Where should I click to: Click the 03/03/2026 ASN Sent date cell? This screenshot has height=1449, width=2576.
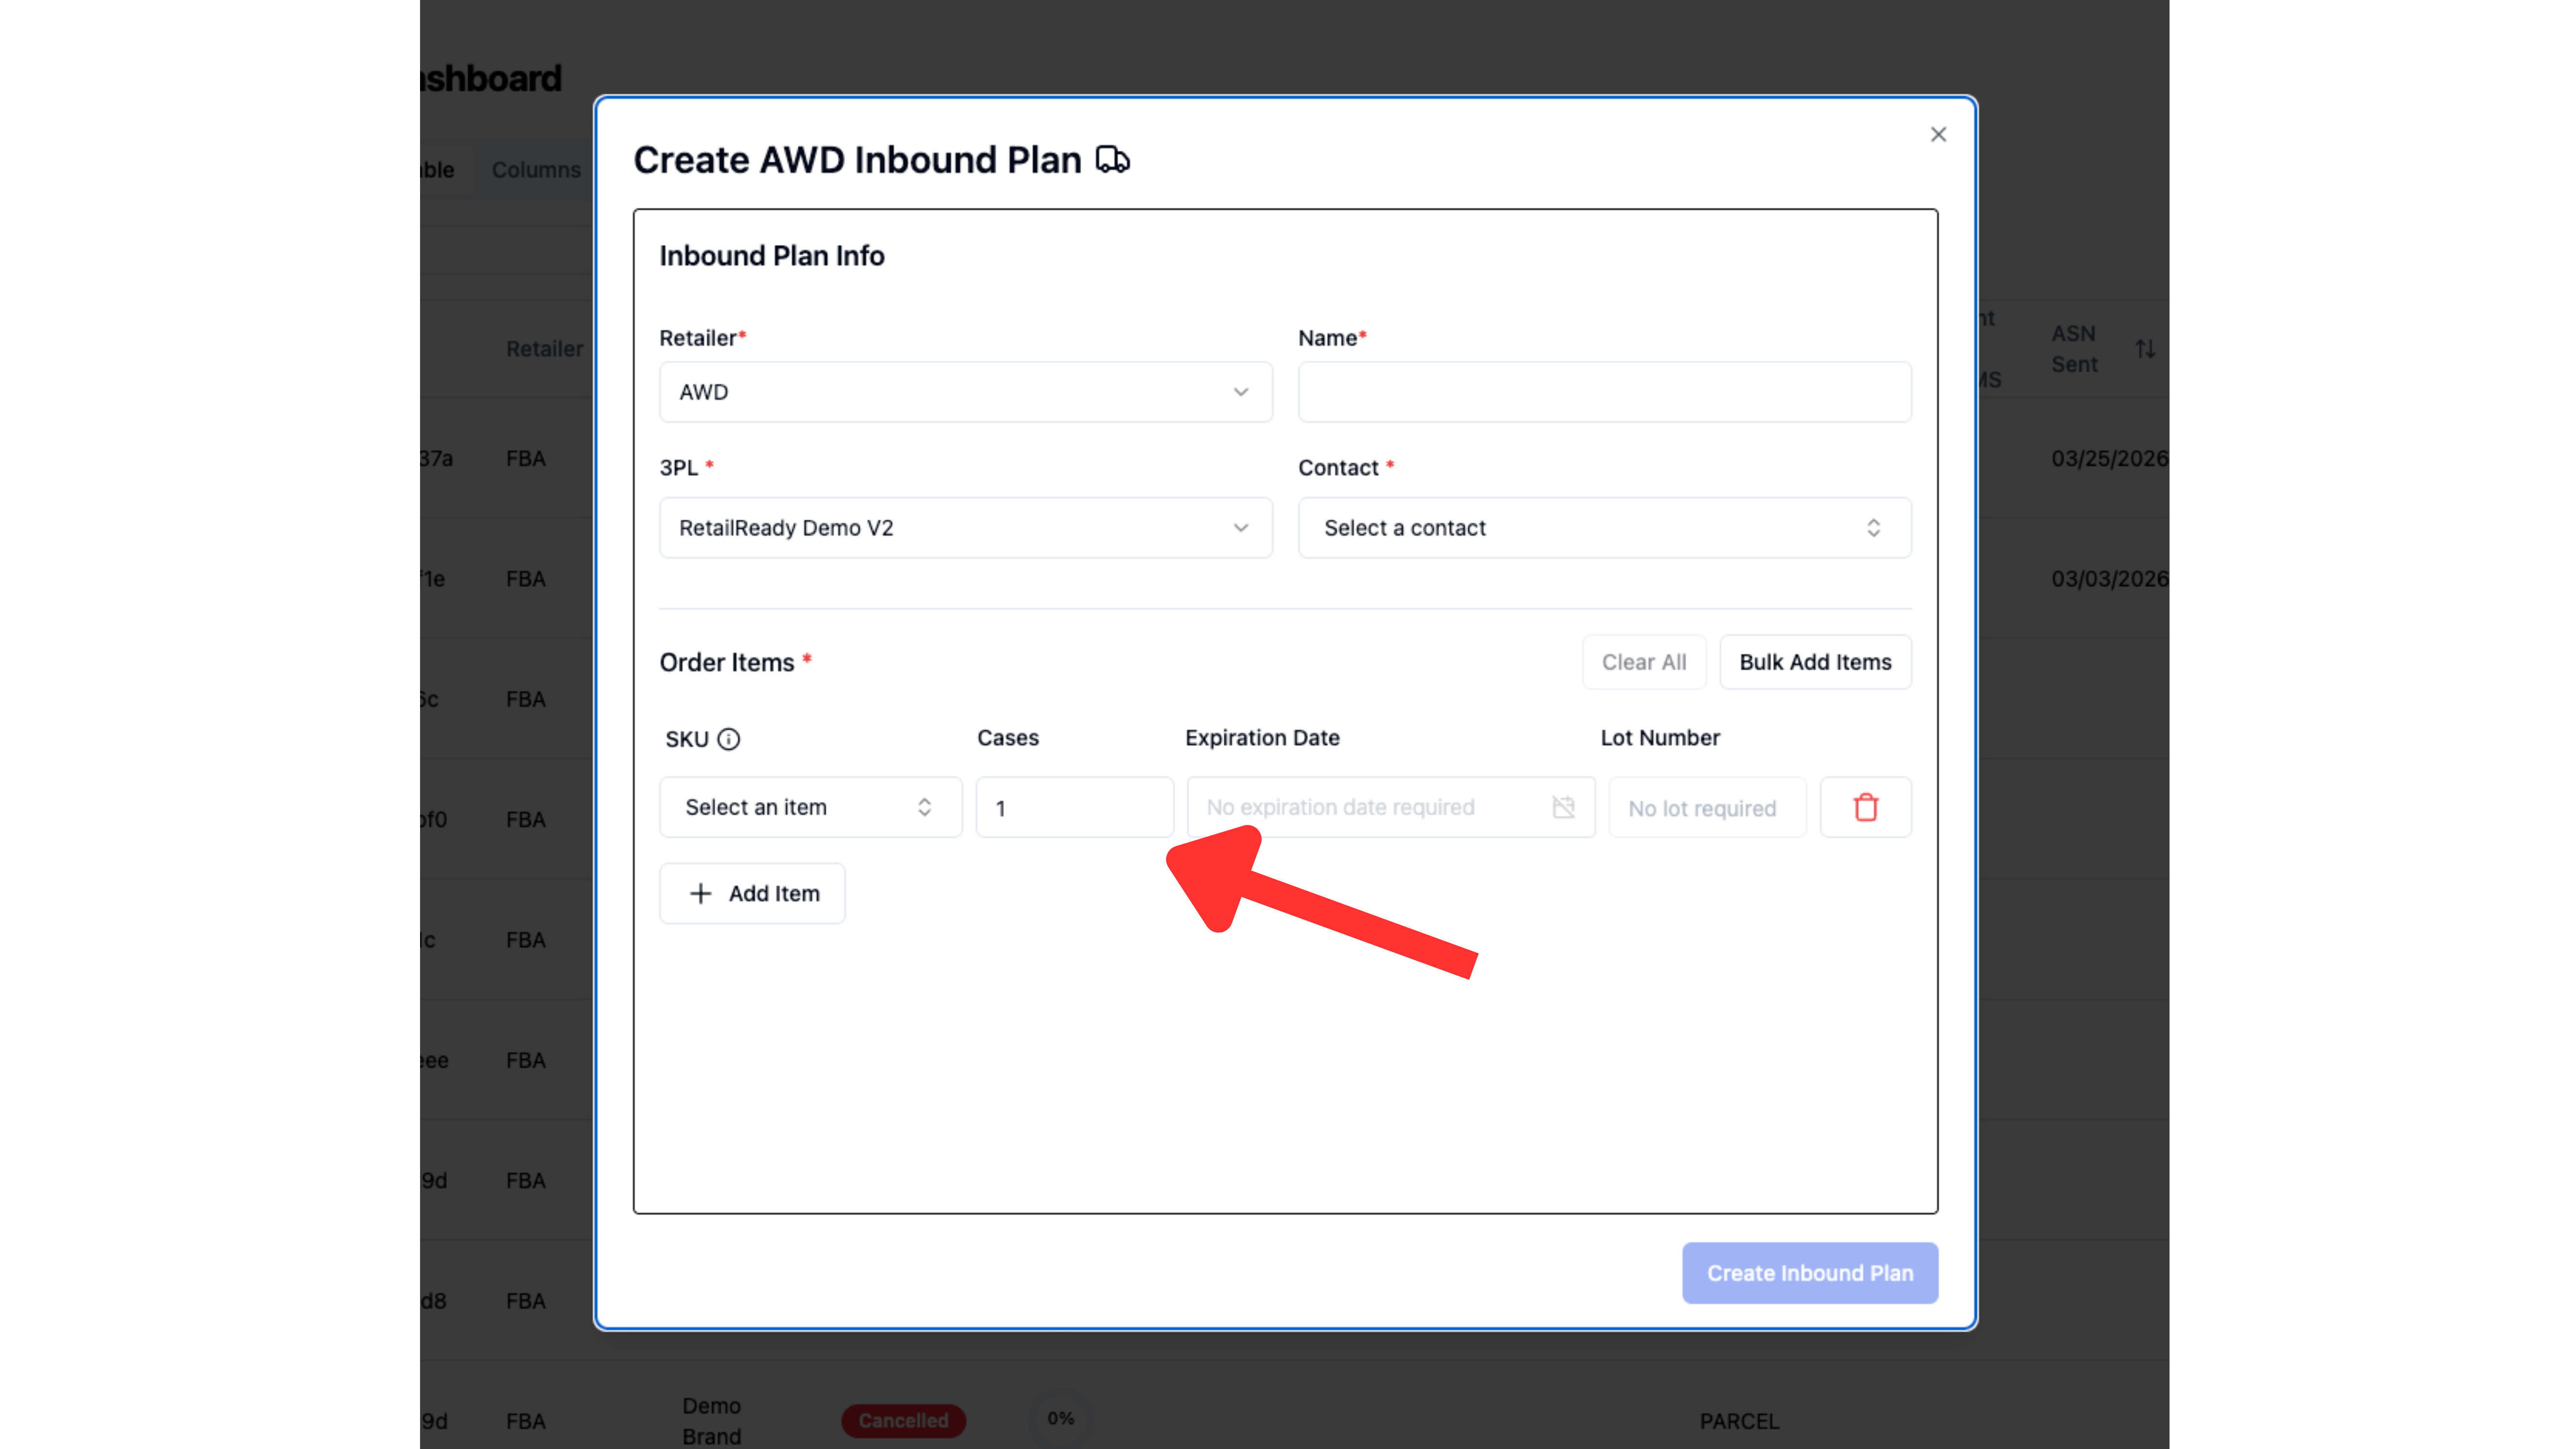[x=2109, y=578]
